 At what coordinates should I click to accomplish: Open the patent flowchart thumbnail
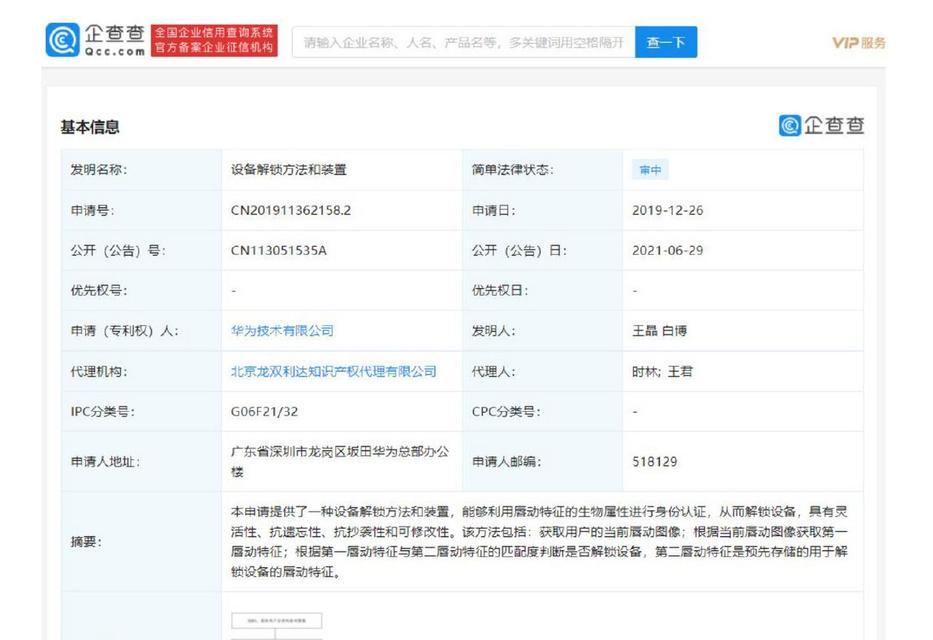point(277,626)
